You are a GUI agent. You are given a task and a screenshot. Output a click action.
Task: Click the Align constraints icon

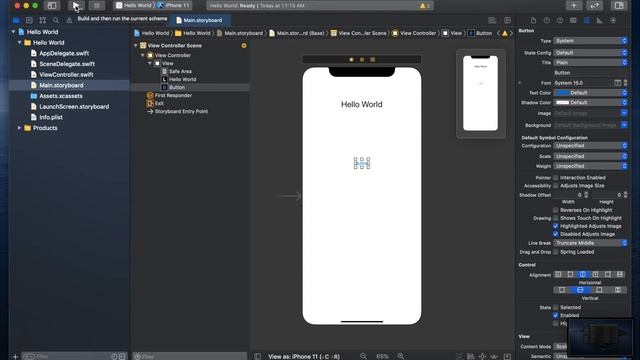tap(470, 356)
